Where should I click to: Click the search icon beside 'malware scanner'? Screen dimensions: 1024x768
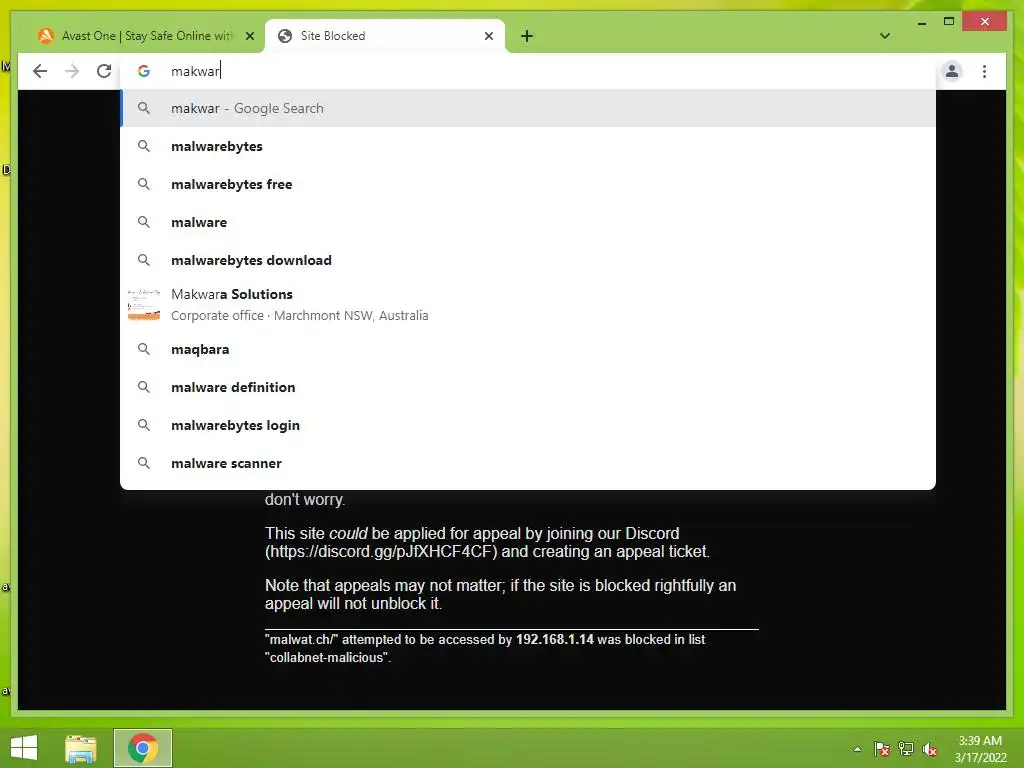point(144,463)
